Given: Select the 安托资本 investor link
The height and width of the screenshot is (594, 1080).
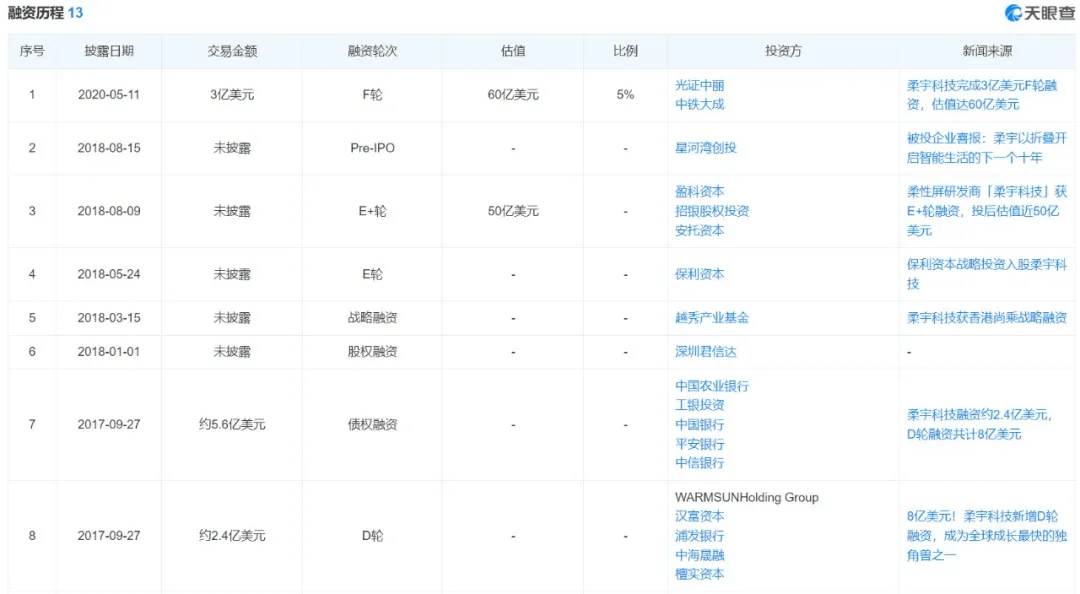Looking at the screenshot, I should coord(699,230).
